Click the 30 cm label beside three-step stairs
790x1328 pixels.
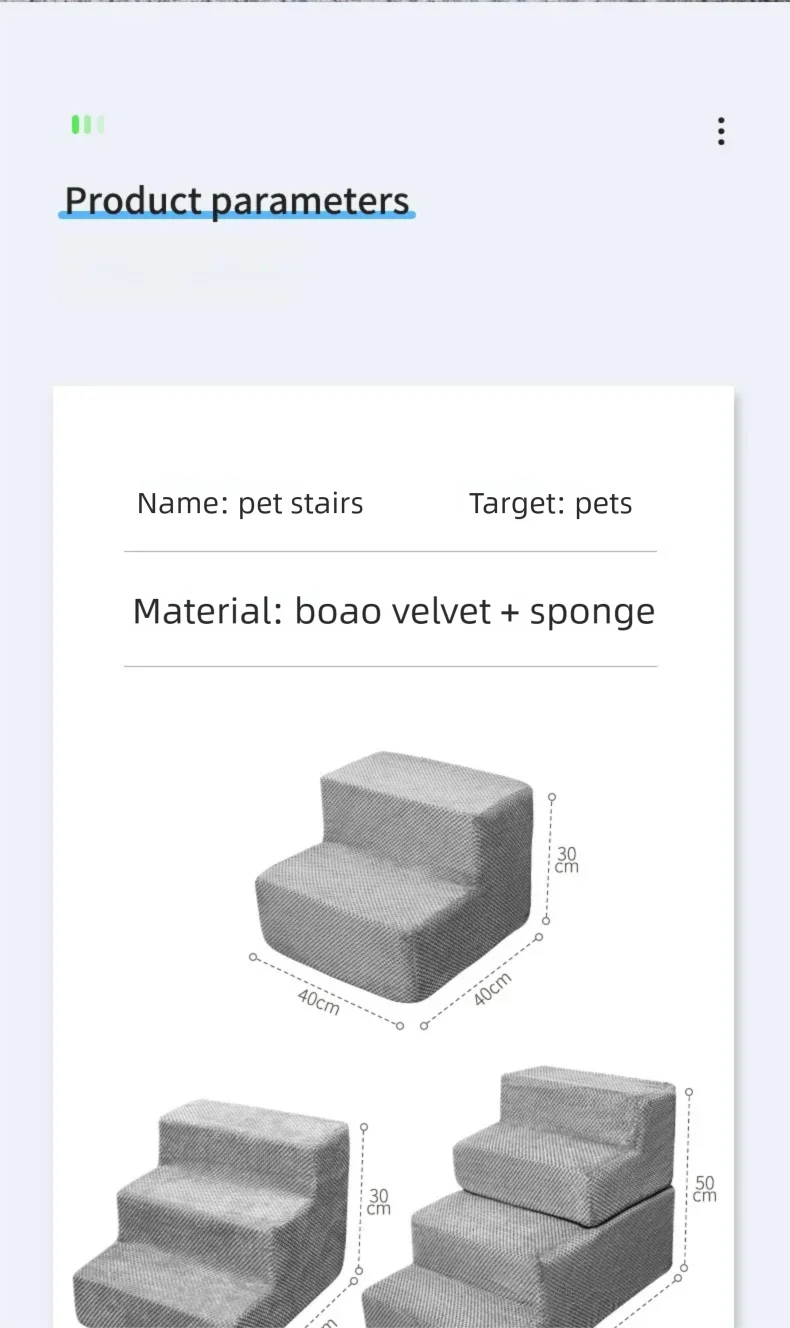378,1201
